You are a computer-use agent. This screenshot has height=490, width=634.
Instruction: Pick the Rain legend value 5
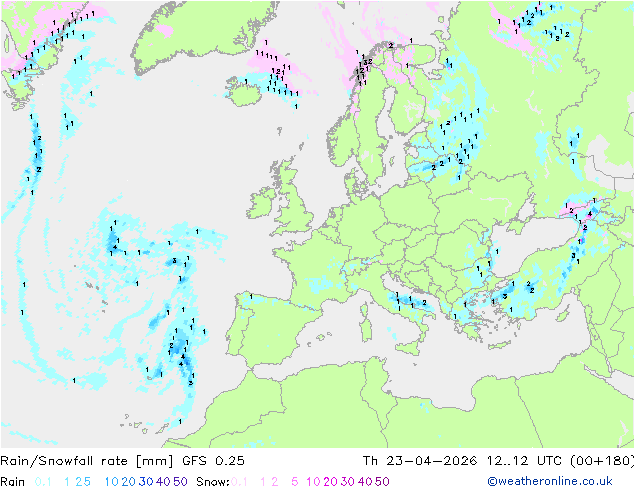point(87,482)
